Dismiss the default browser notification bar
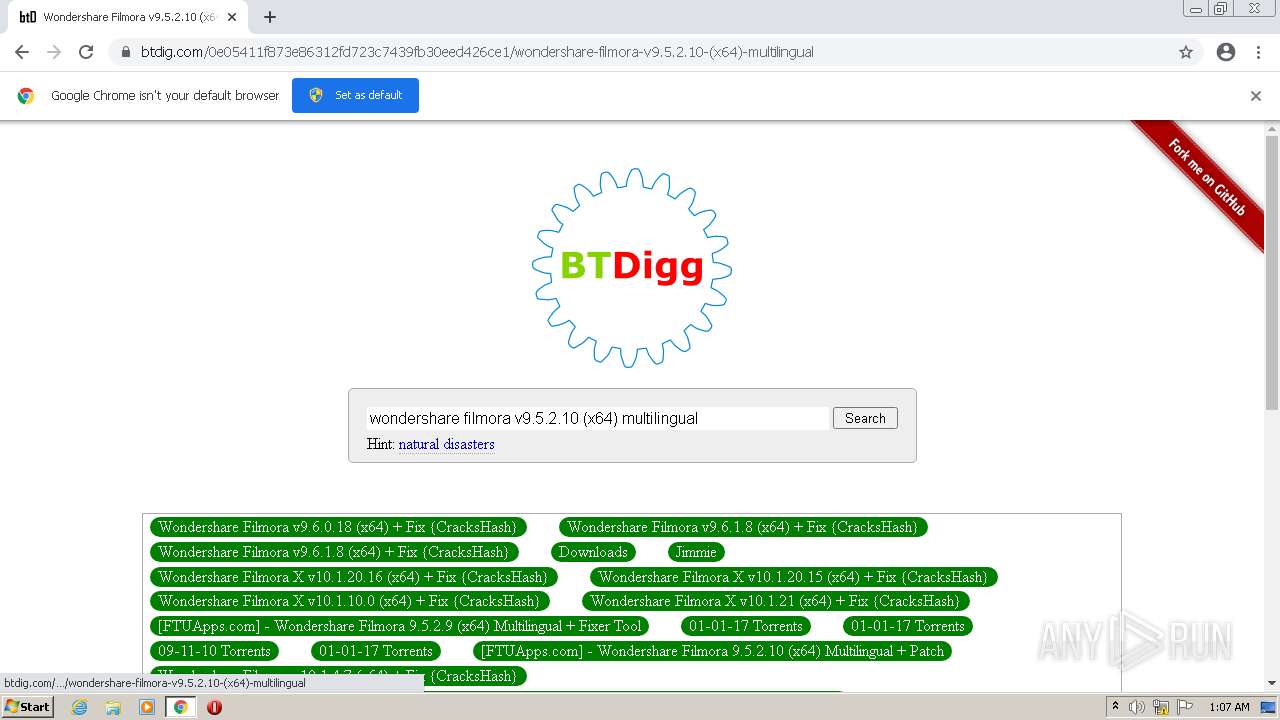The height and width of the screenshot is (720, 1280). (1256, 96)
